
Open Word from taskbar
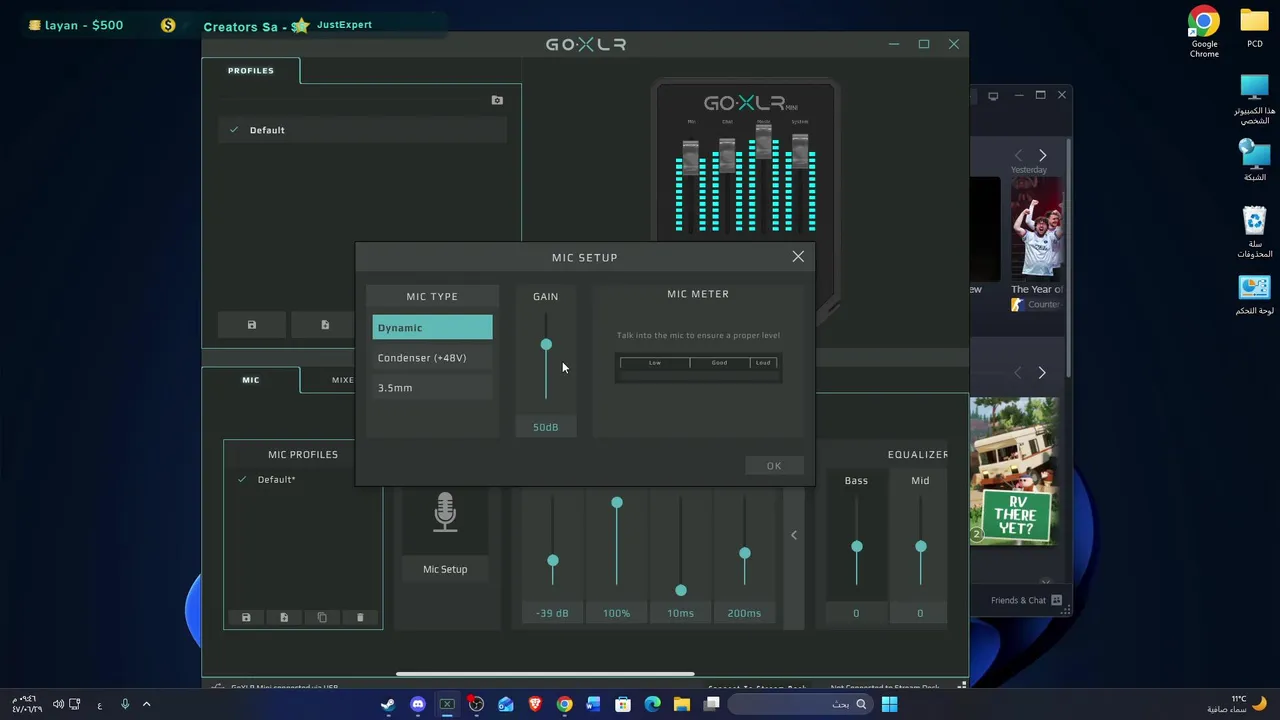coord(594,704)
